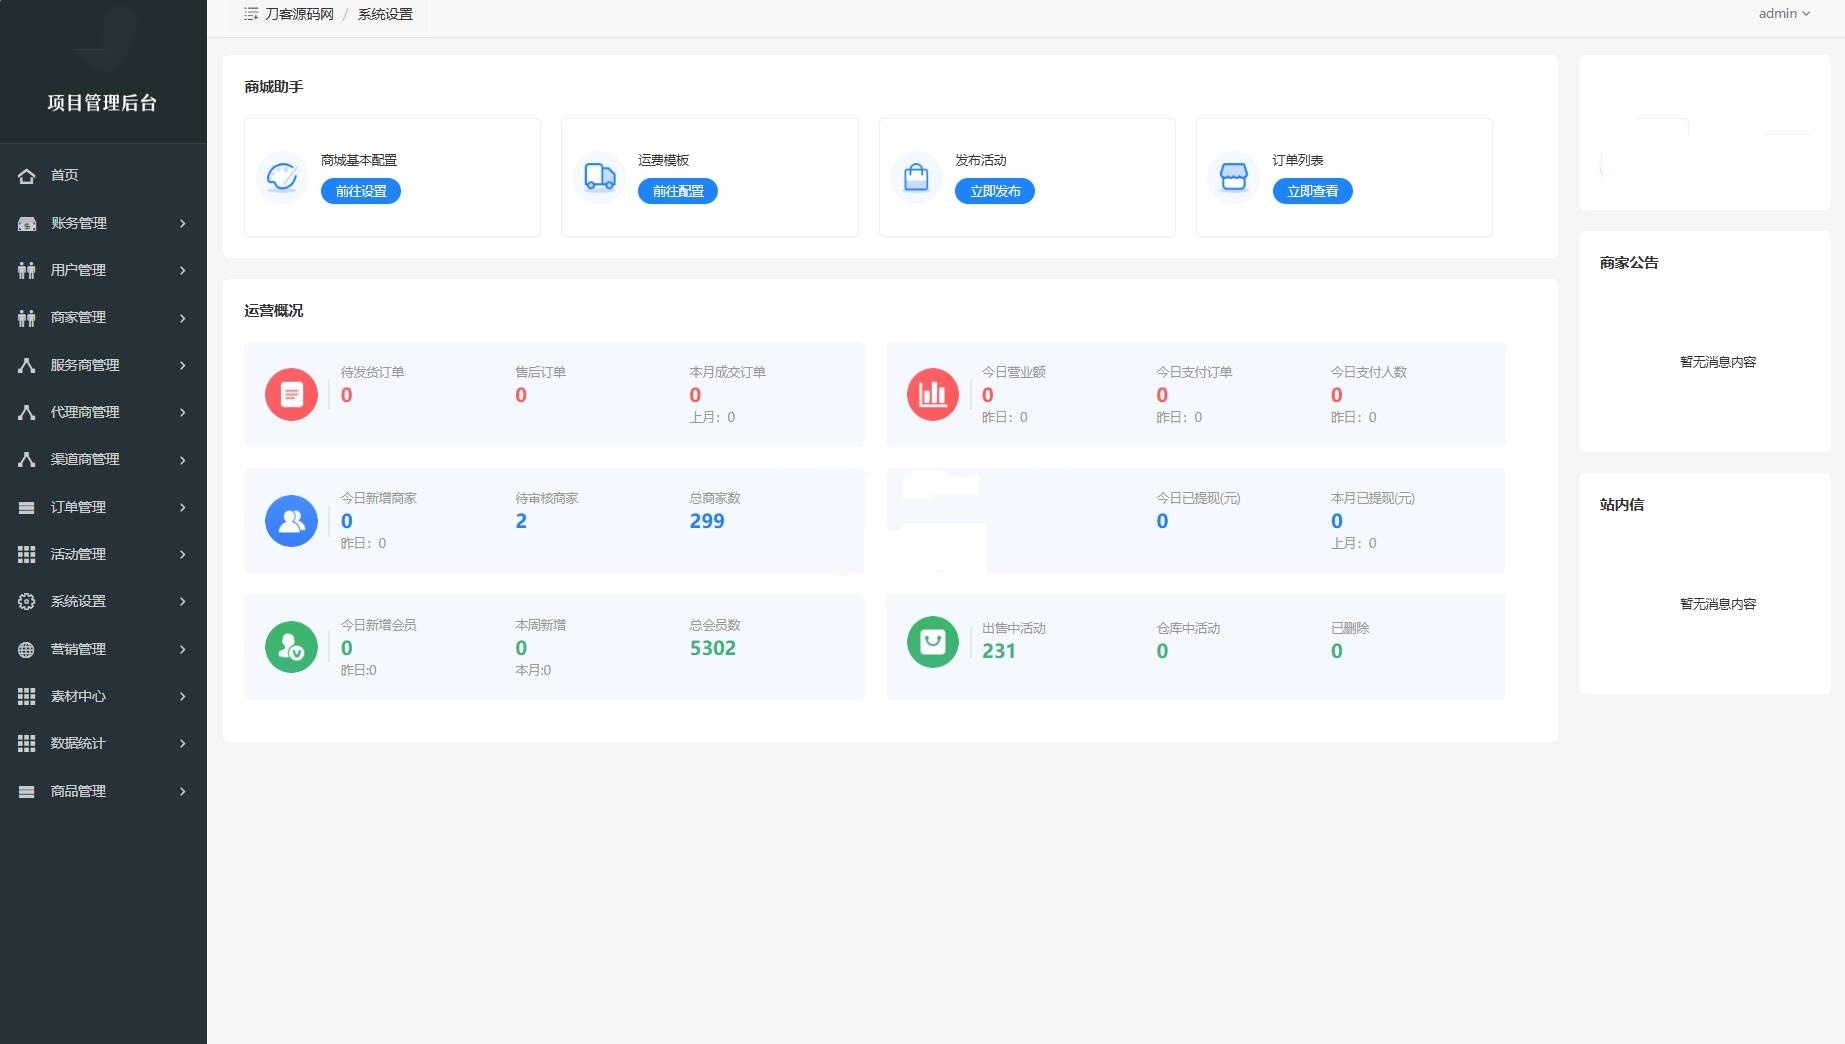The image size is (1845, 1044).
Task: Expand the 账务管理 sidebar menu
Action: click(x=100, y=223)
